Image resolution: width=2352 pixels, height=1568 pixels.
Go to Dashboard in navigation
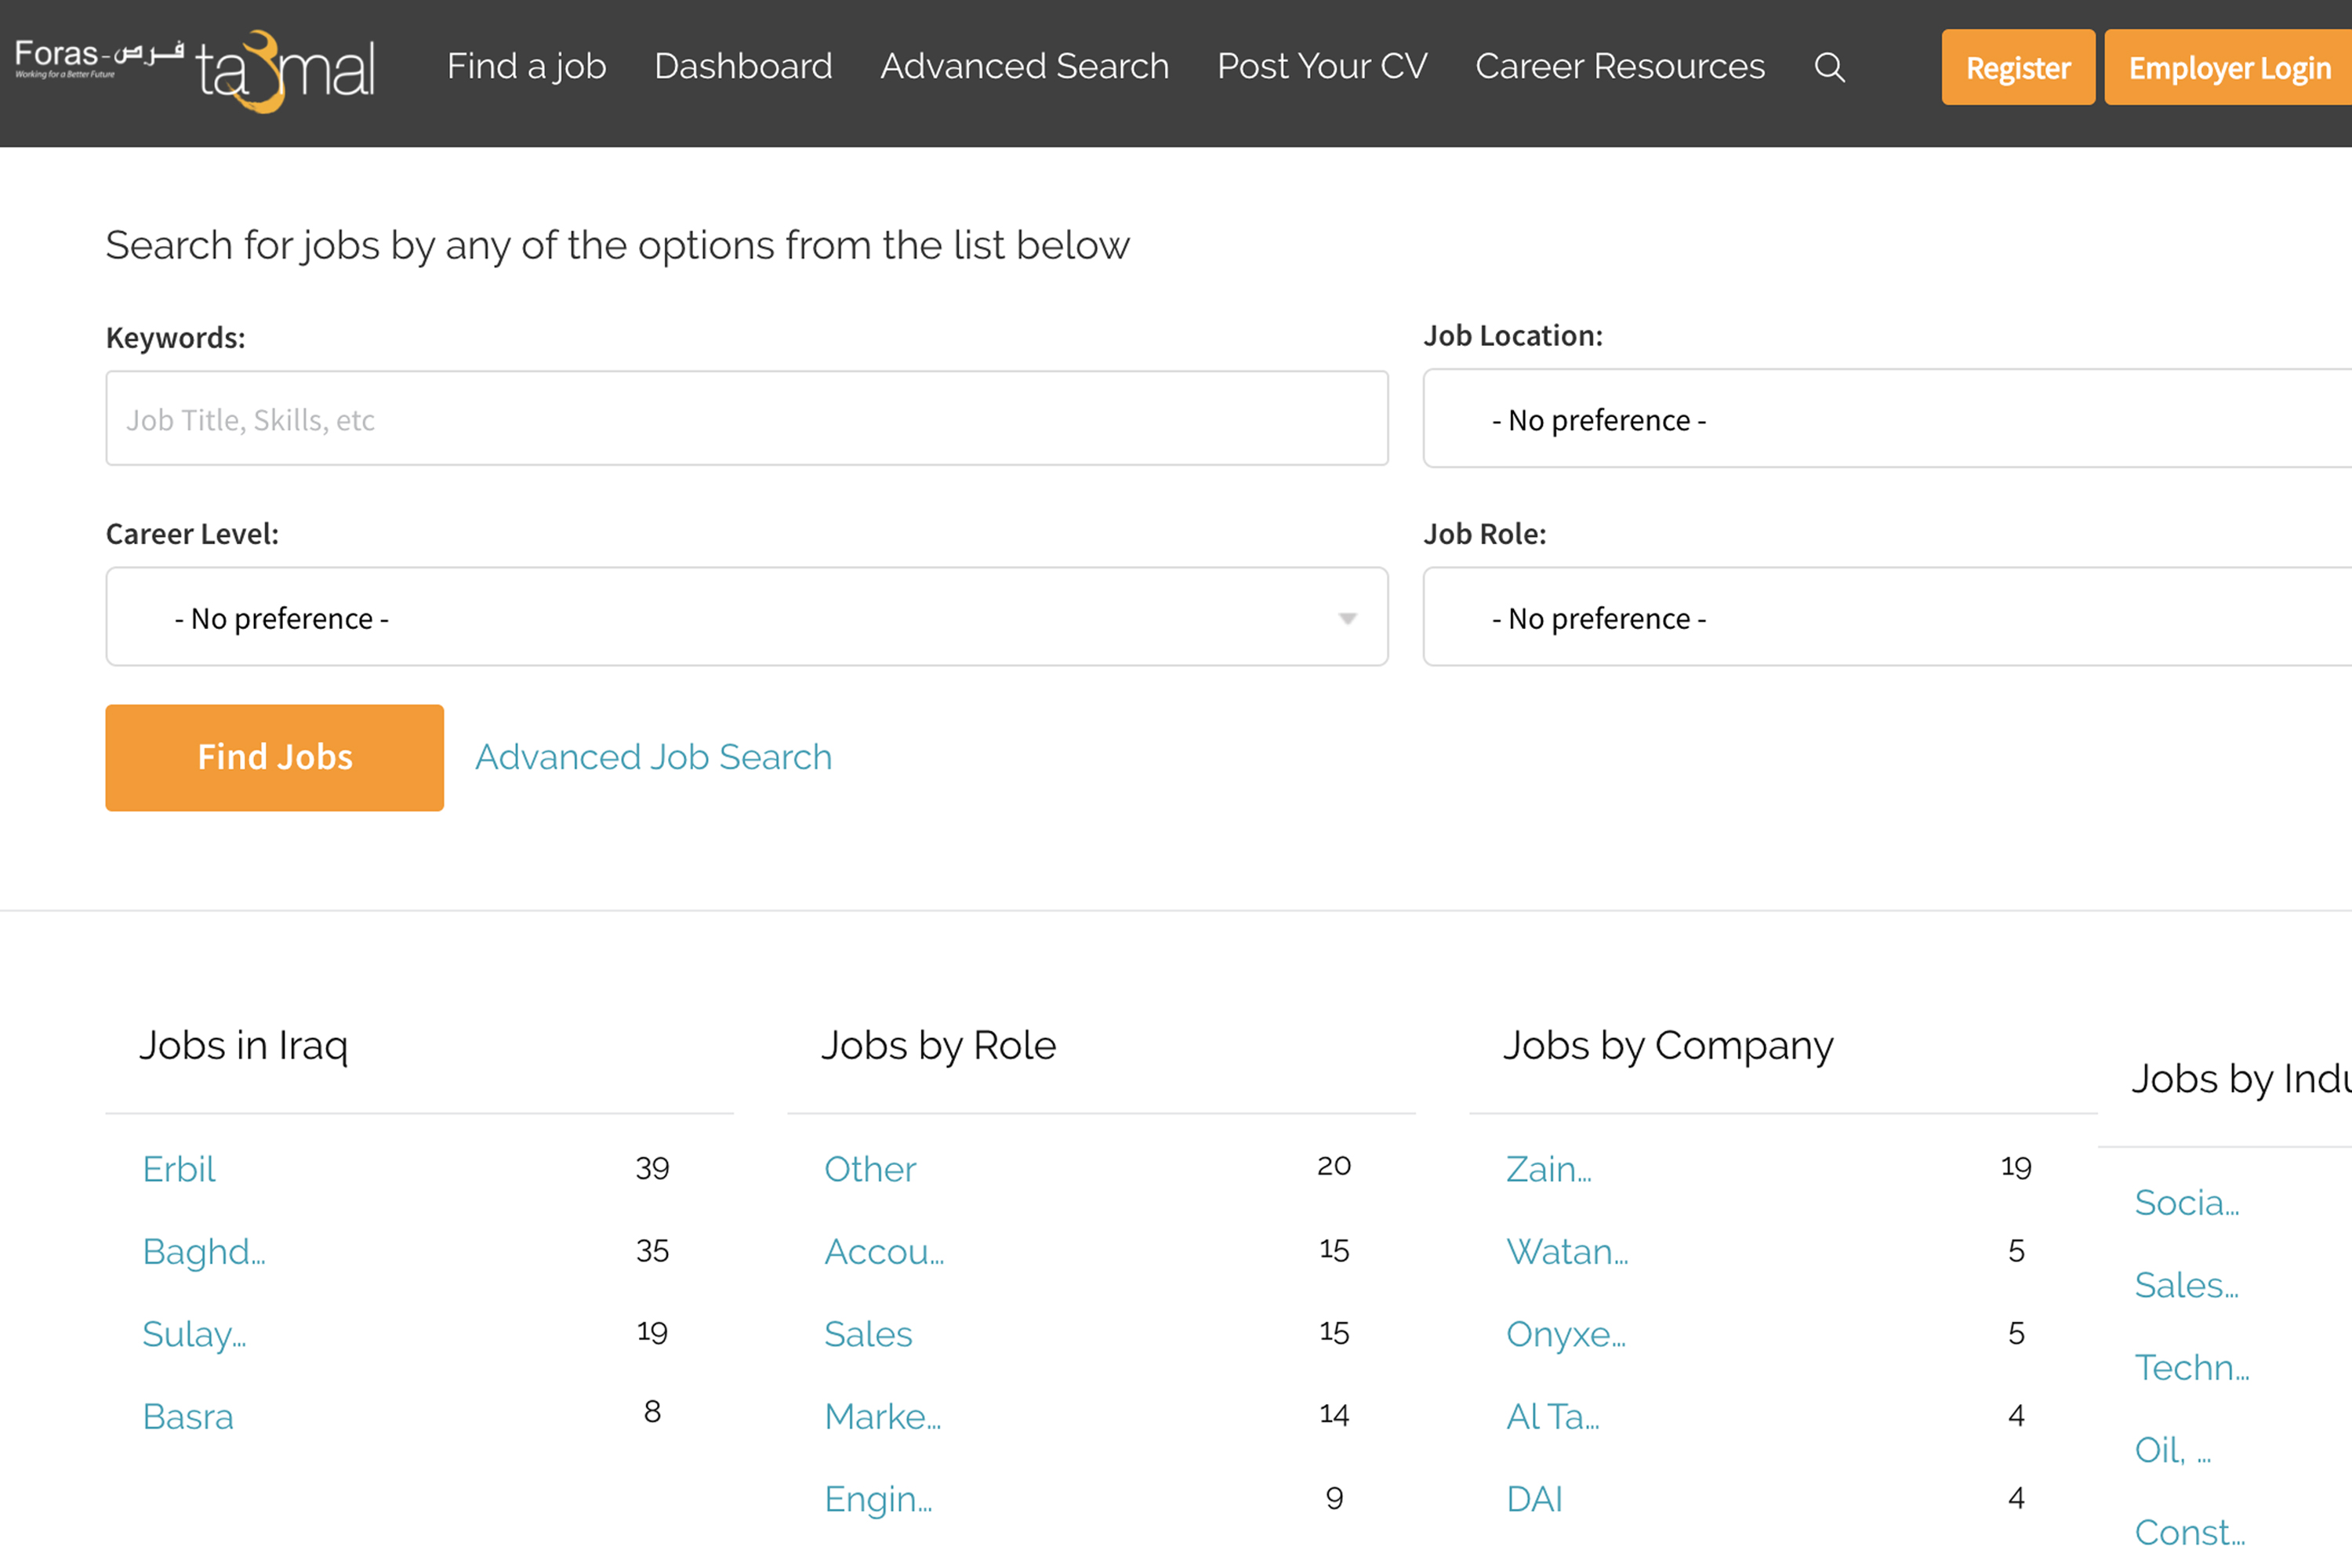[x=742, y=66]
